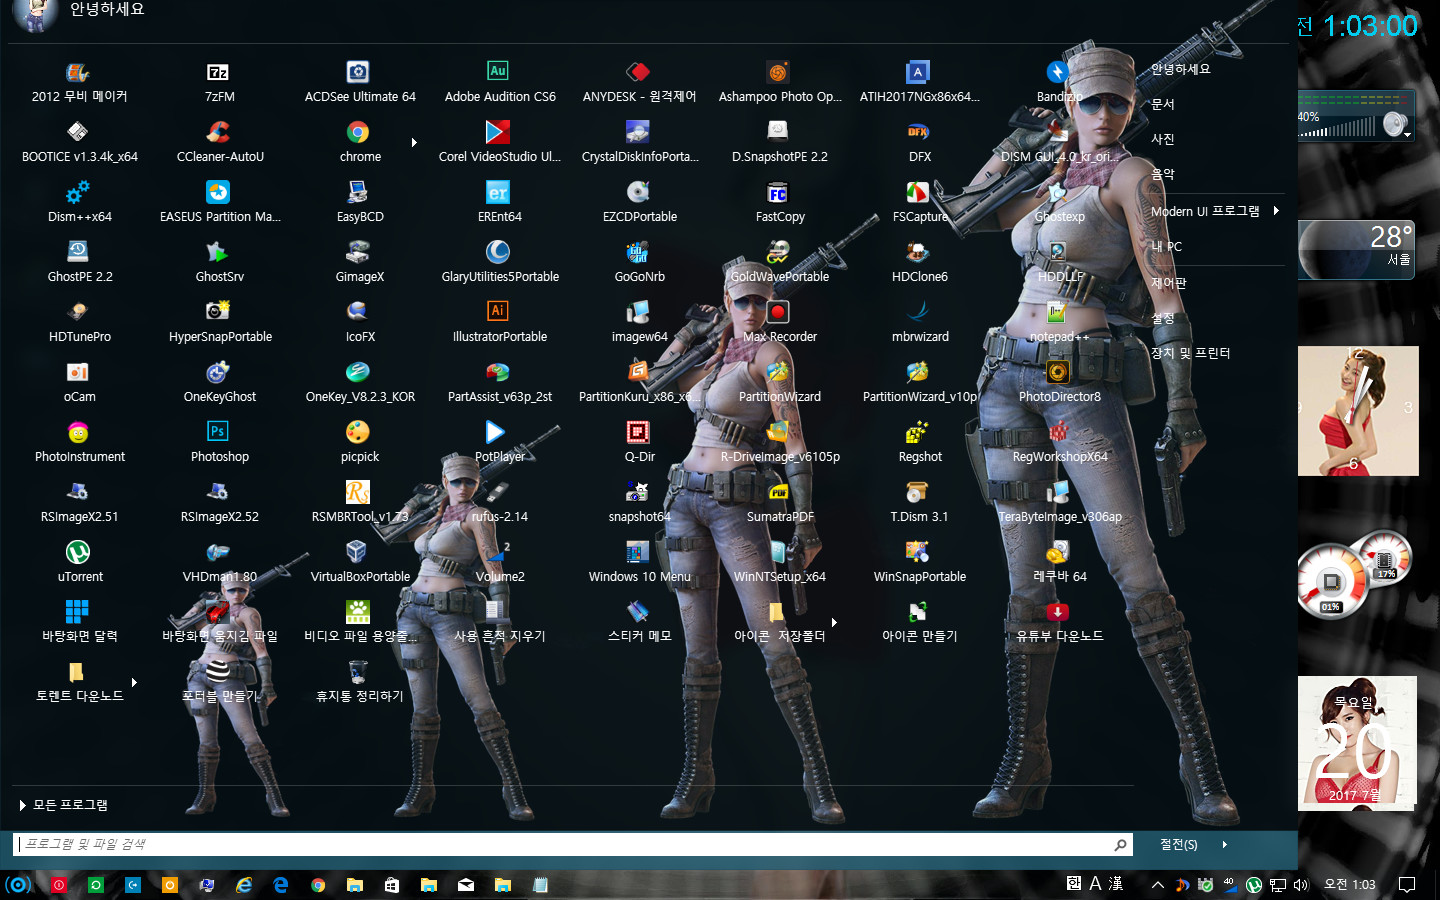Launch EasyBCD
The image size is (1440, 900).
pos(360,202)
